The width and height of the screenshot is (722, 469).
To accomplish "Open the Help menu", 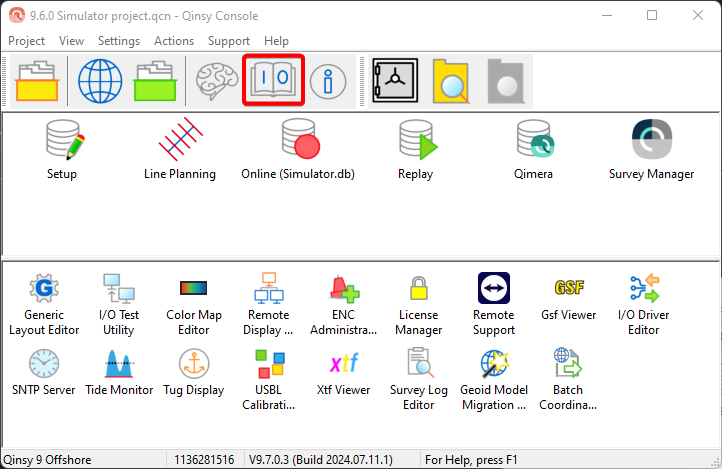I will click(276, 41).
